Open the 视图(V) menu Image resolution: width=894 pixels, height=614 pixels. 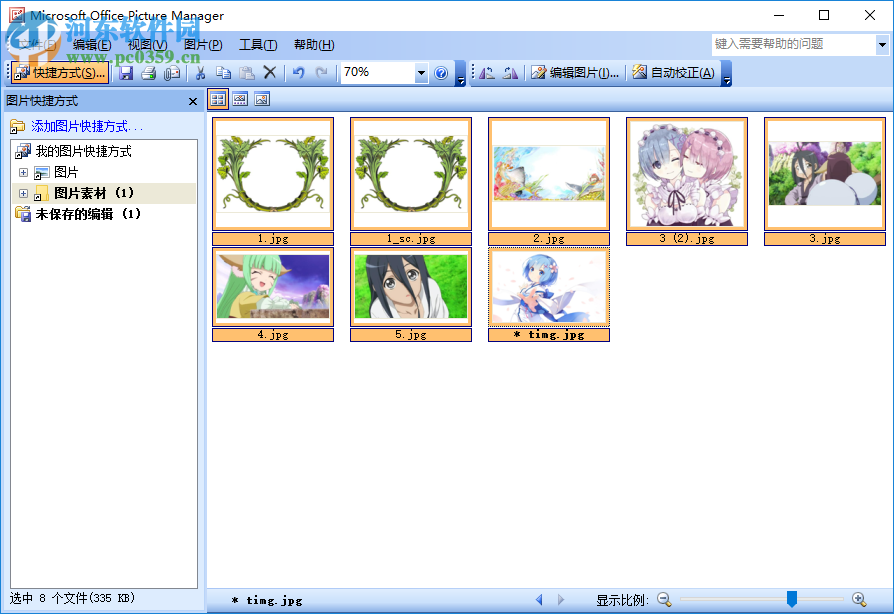point(148,45)
